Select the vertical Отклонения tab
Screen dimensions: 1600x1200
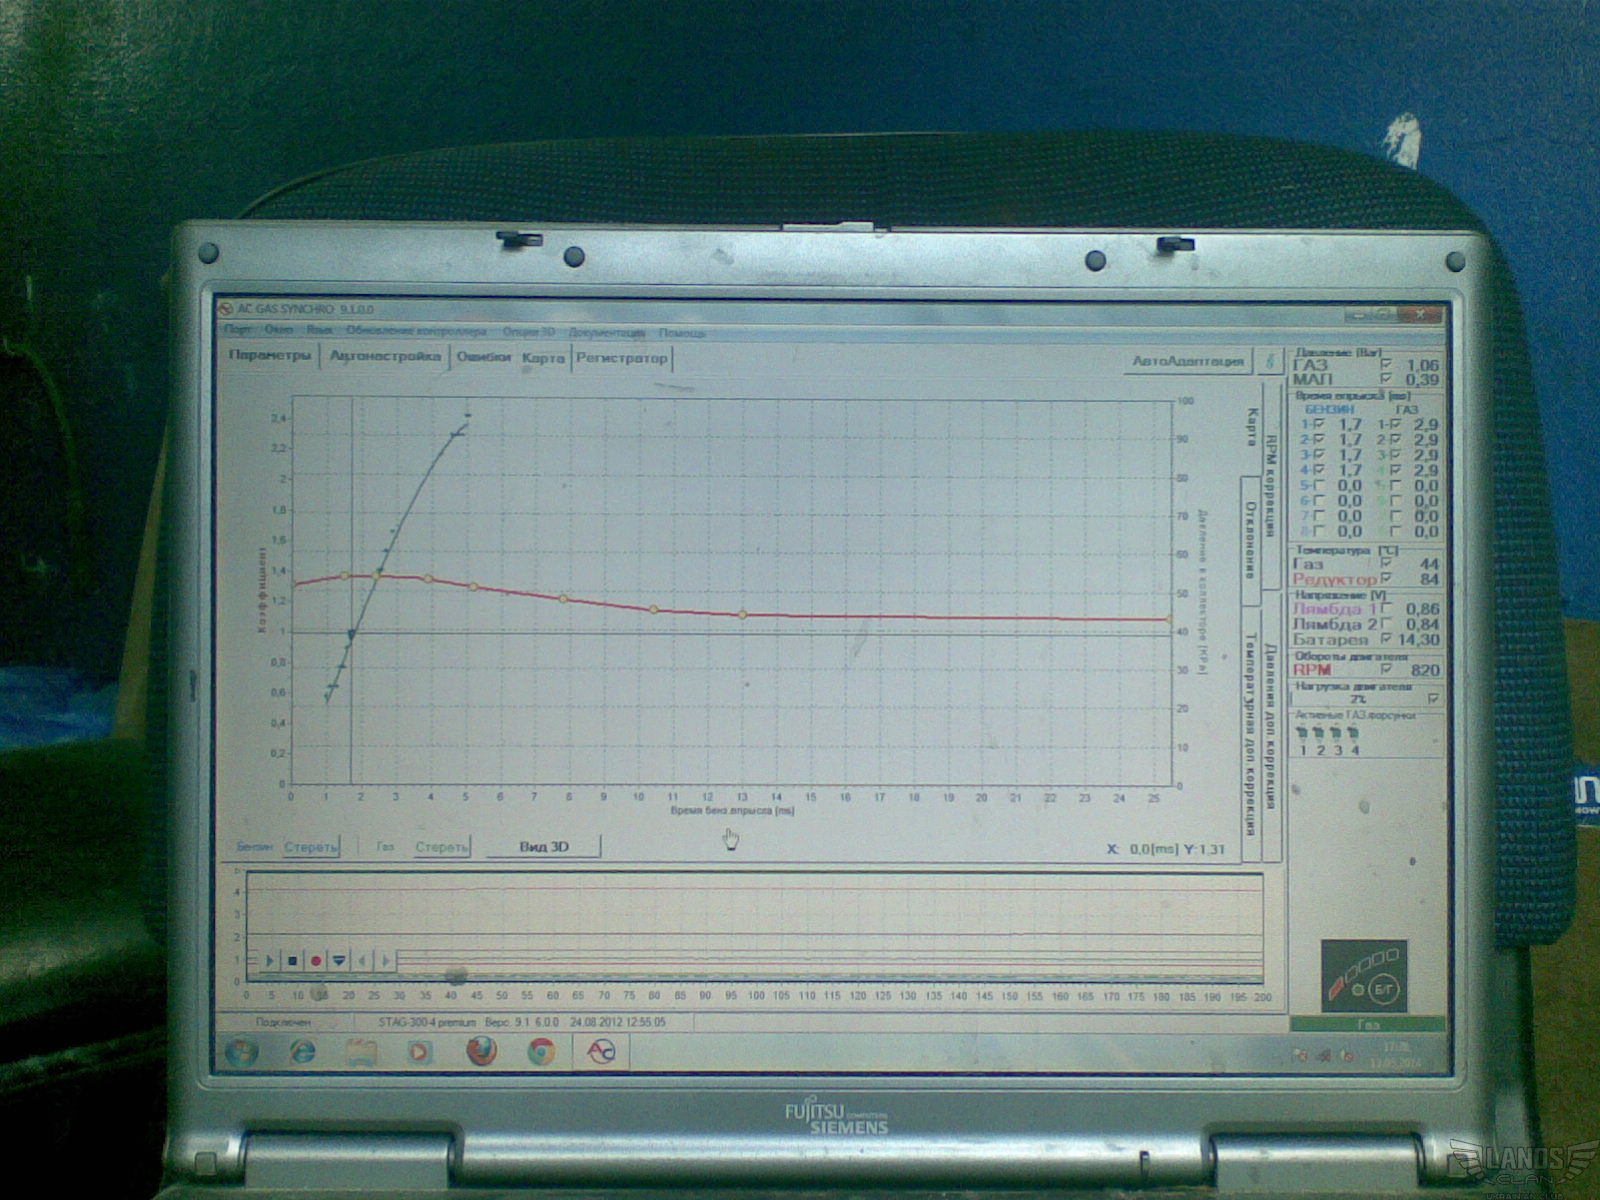coord(1250,541)
